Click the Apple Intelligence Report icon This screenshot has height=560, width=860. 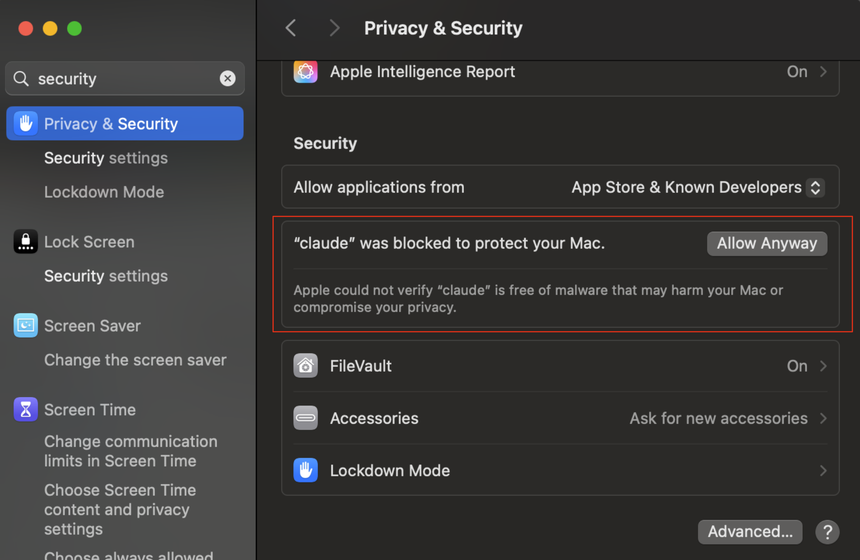click(x=305, y=72)
